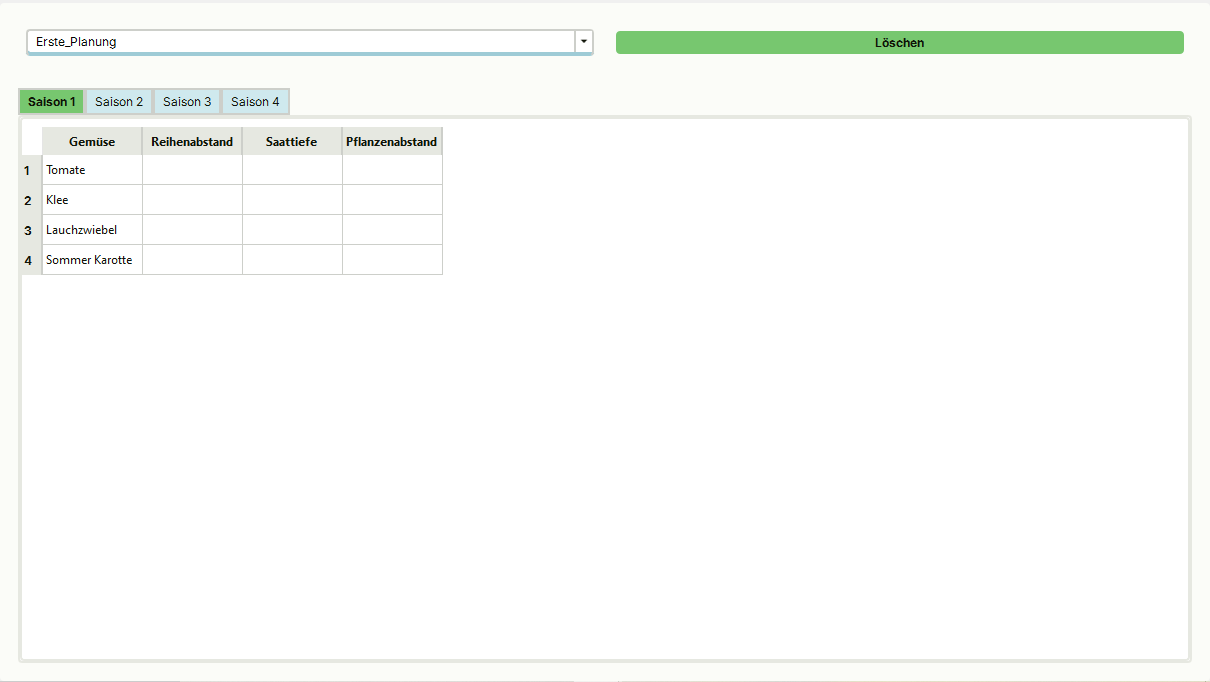Viewport: 1210px width, 682px height.
Task: Click the green Löschen button
Action: click(x=899, y=42)
